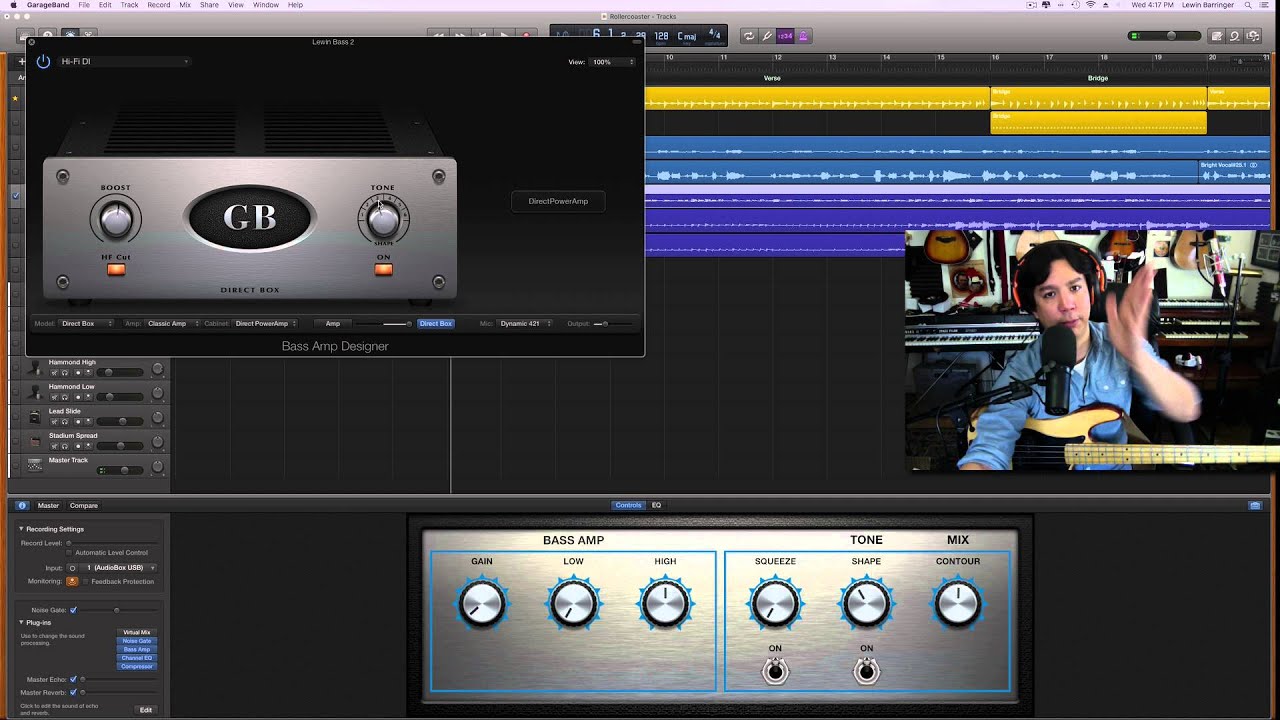The height and width of the screenshot is (720, 1280).
Task: Open Spotlight search in macOS menu bar
Action: click(x=1250, y=5)
